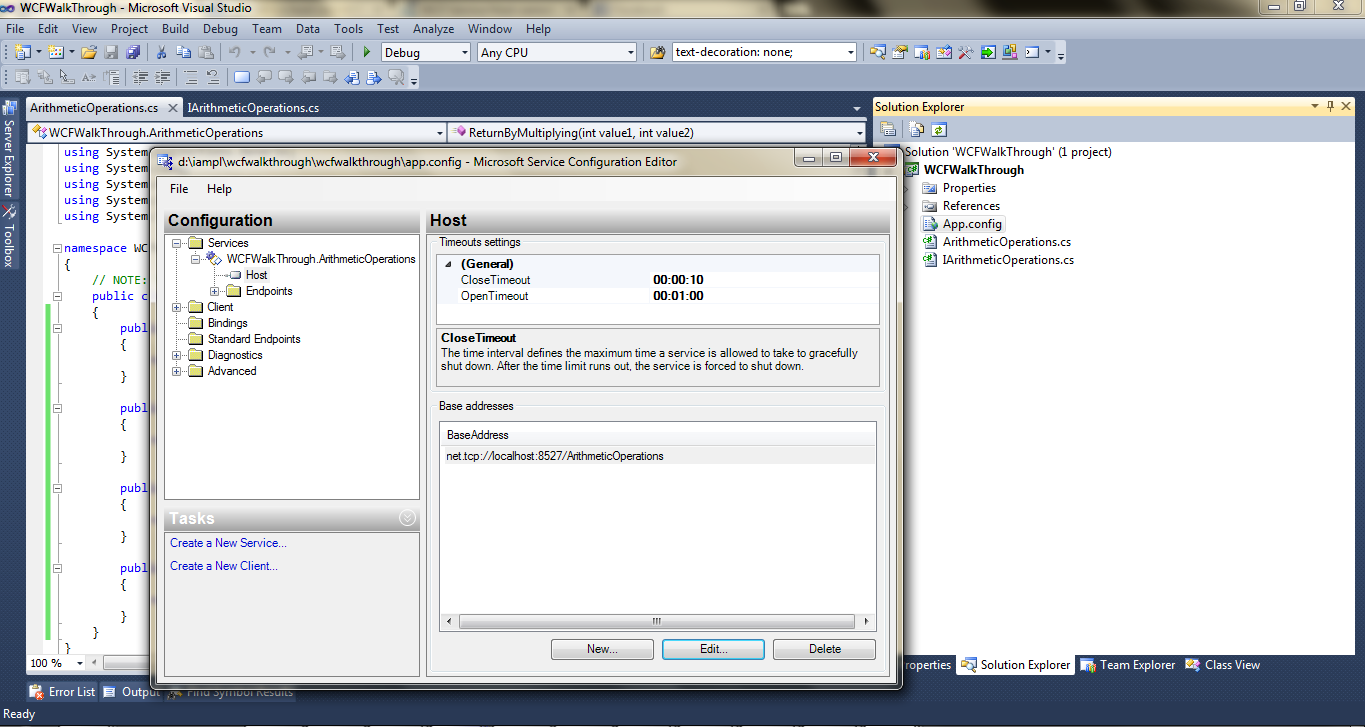The image size is (1365, 727).
Task: Switch to the Team Explorer tab
Action: pos(1128,665)
